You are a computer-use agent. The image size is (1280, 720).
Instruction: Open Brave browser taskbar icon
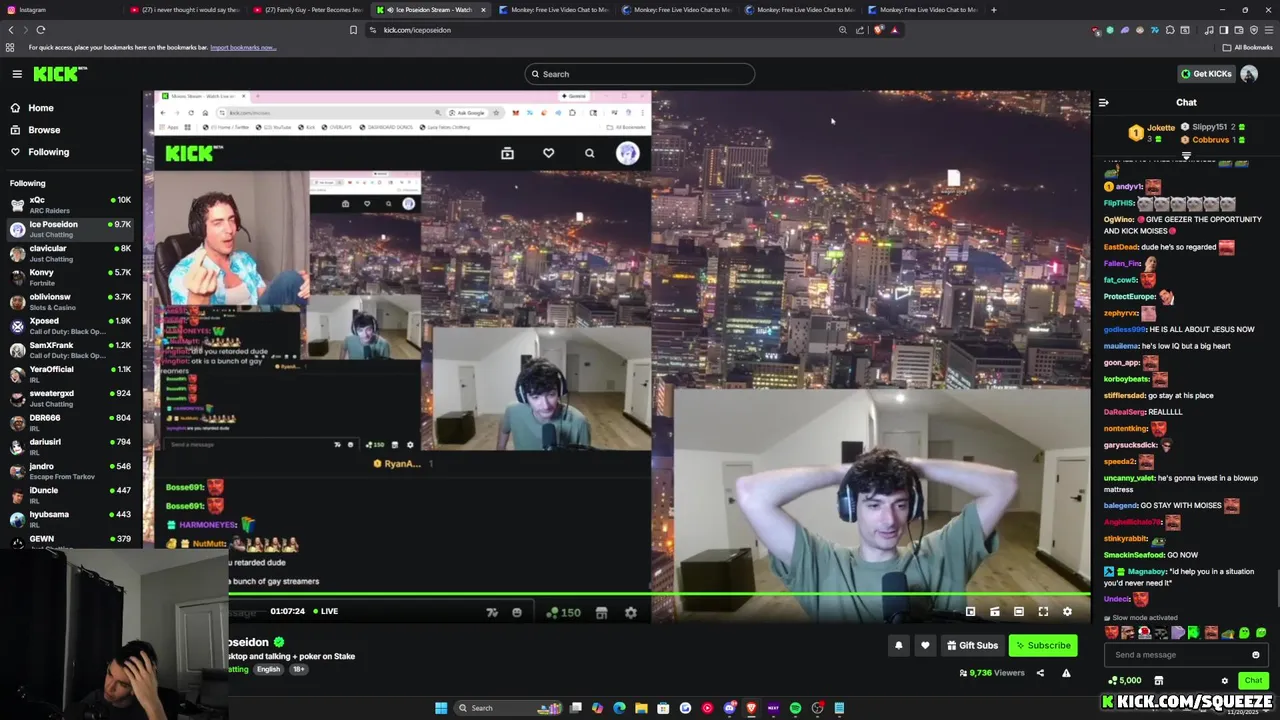751,708
